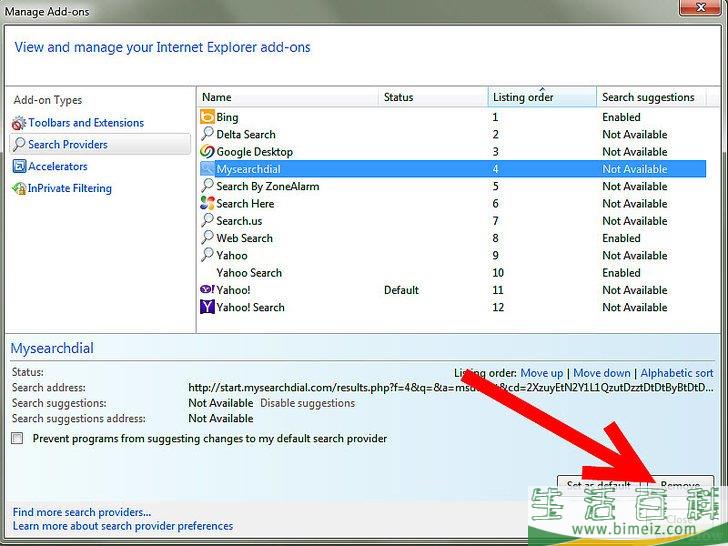The width and height of the screenshot is (728, 546).
Task: Close the Manage Add-ons window
Action: coord(701,7)
